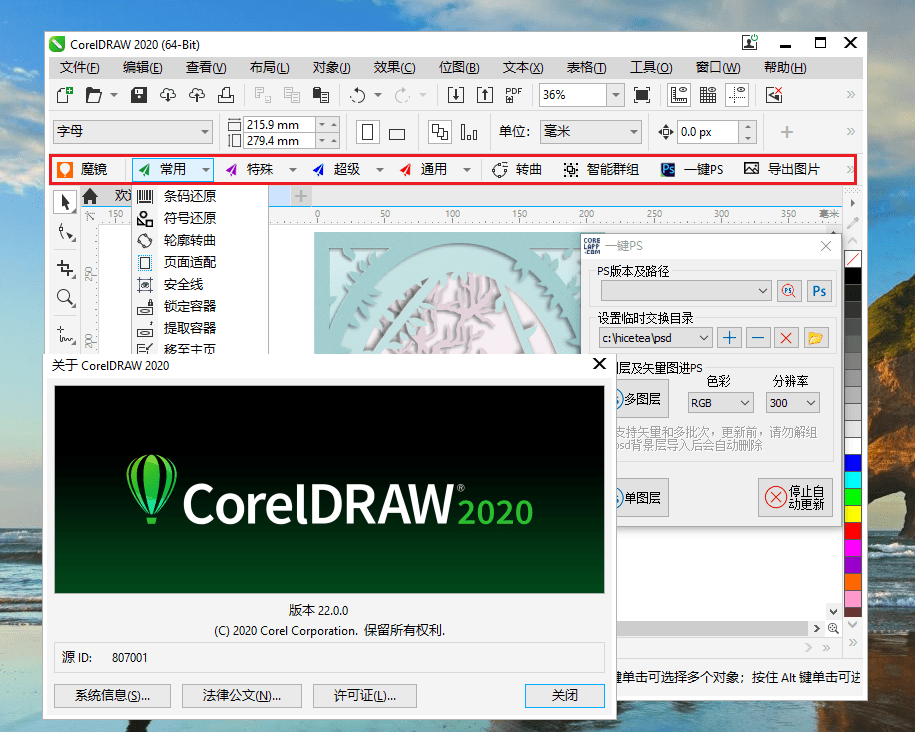Delete temp directory with red X

coord(786,337)
